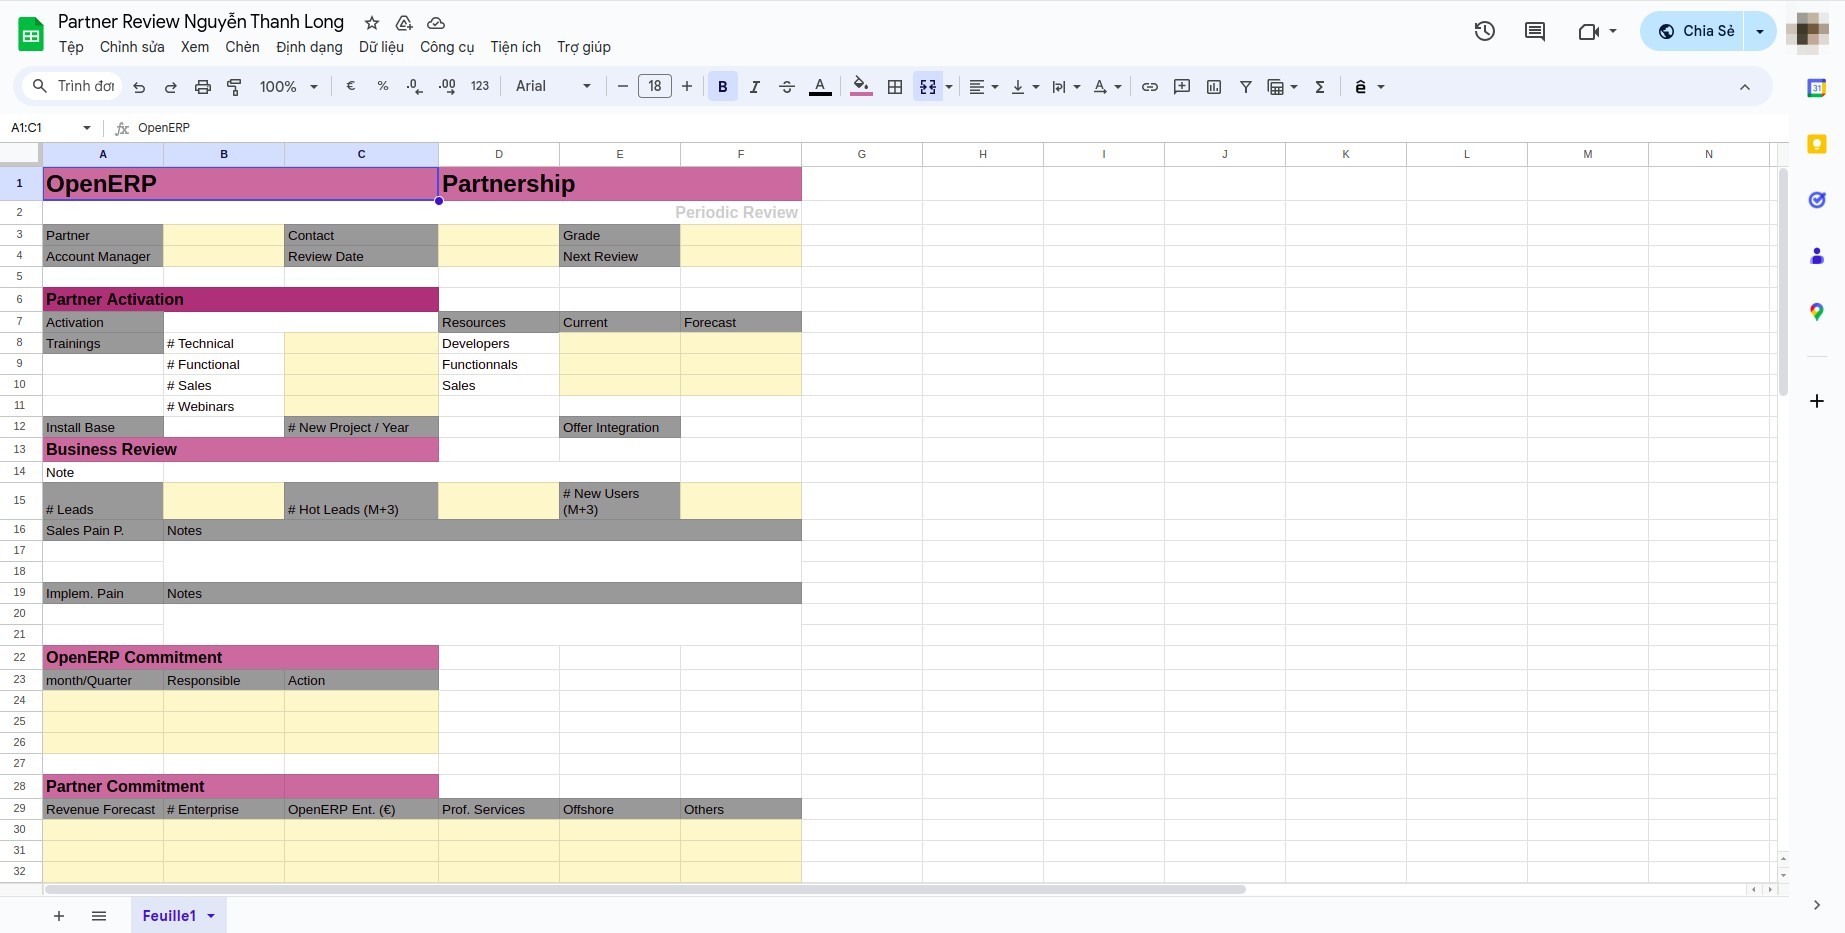Insert chart icon in toolbar
The image size is (1845, 933).
(1214, 87)
